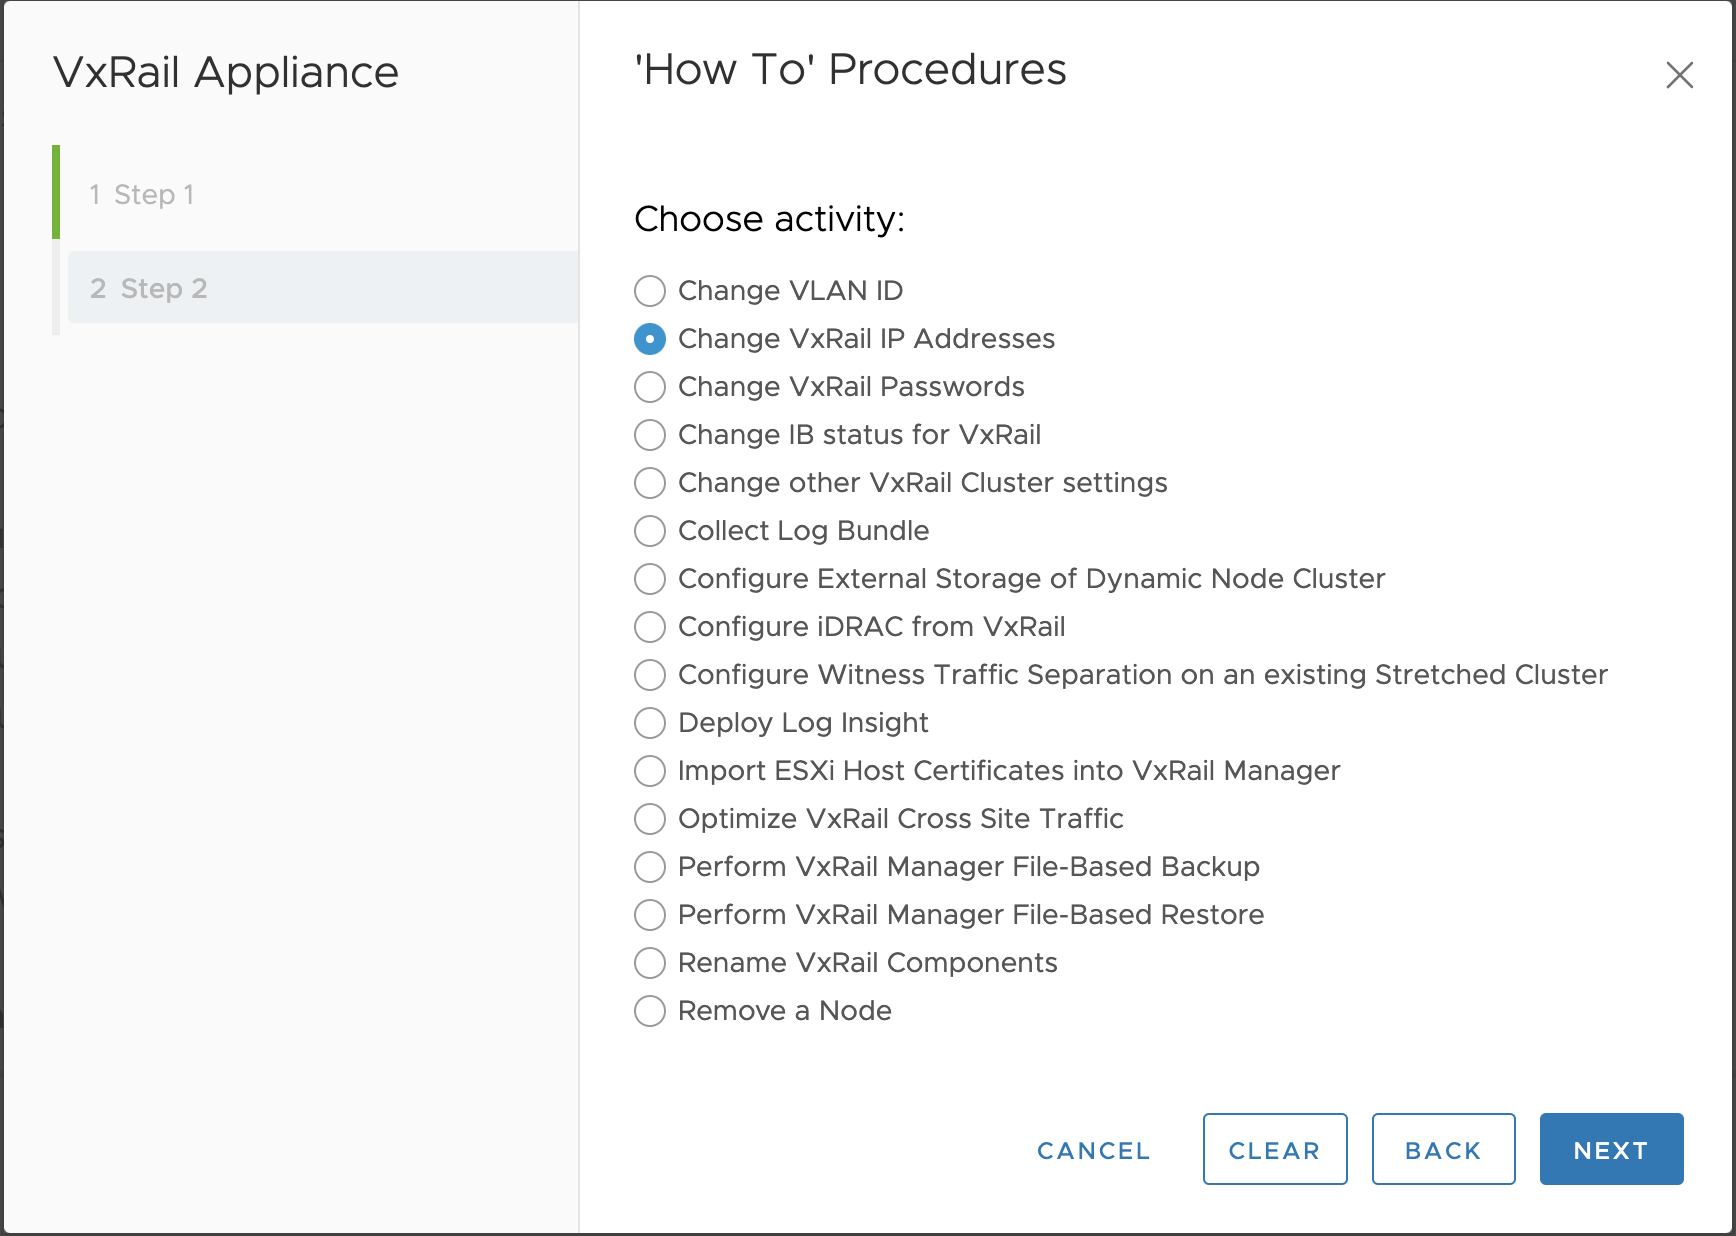Screen dimensions: 1736x1236
Task: Select Perform VxRail Manager File-Based Backup
Action: pyautogui.click(x=650, y=867)
